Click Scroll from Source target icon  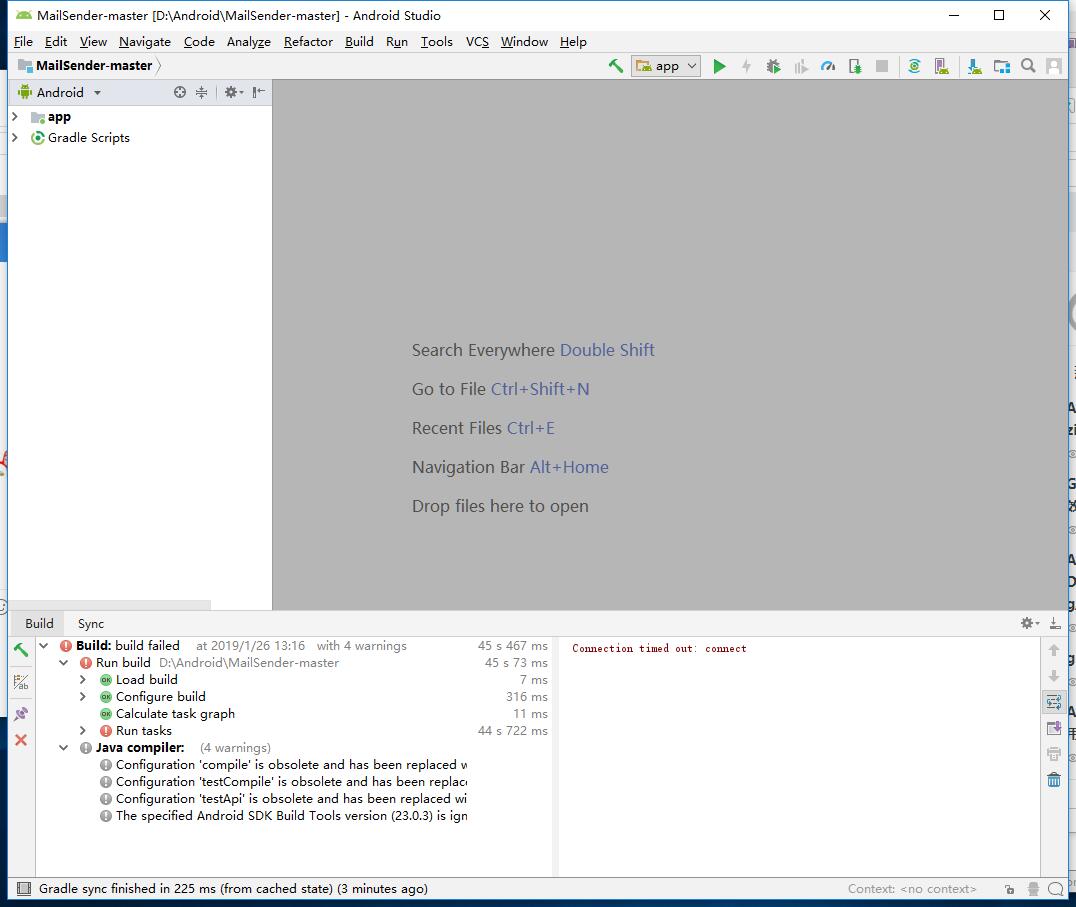pos(180,92)
